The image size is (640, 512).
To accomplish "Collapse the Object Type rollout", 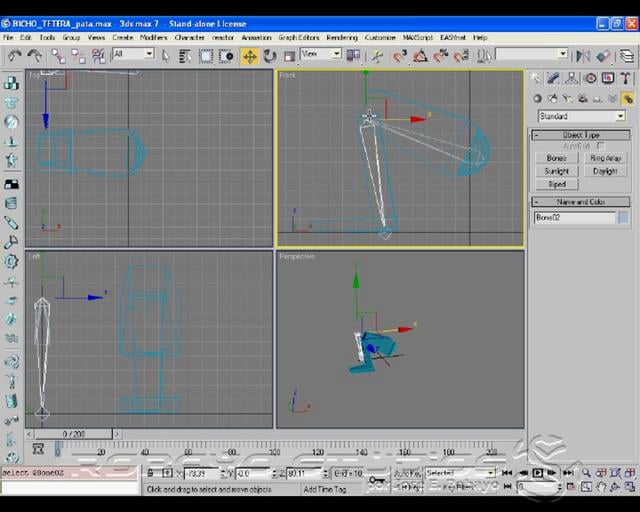I will 580,135.
